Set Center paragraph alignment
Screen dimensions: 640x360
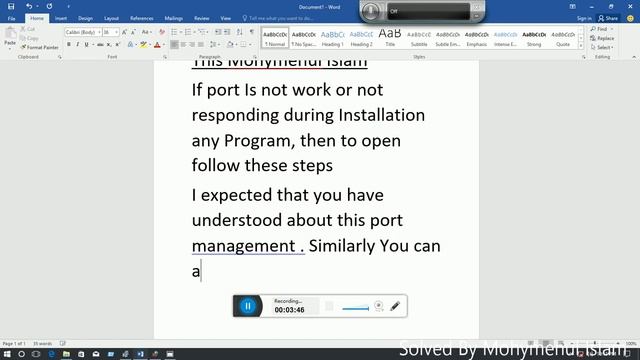point(183,44)
